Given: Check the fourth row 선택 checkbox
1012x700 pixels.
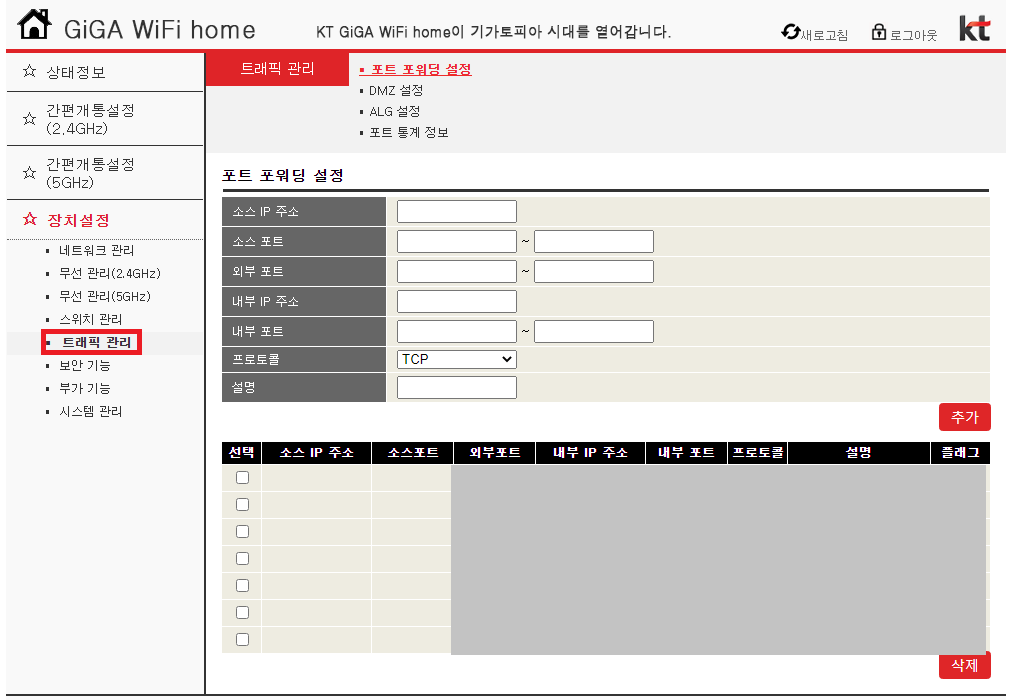Looking at the screenshot, I should click(243, 559).
